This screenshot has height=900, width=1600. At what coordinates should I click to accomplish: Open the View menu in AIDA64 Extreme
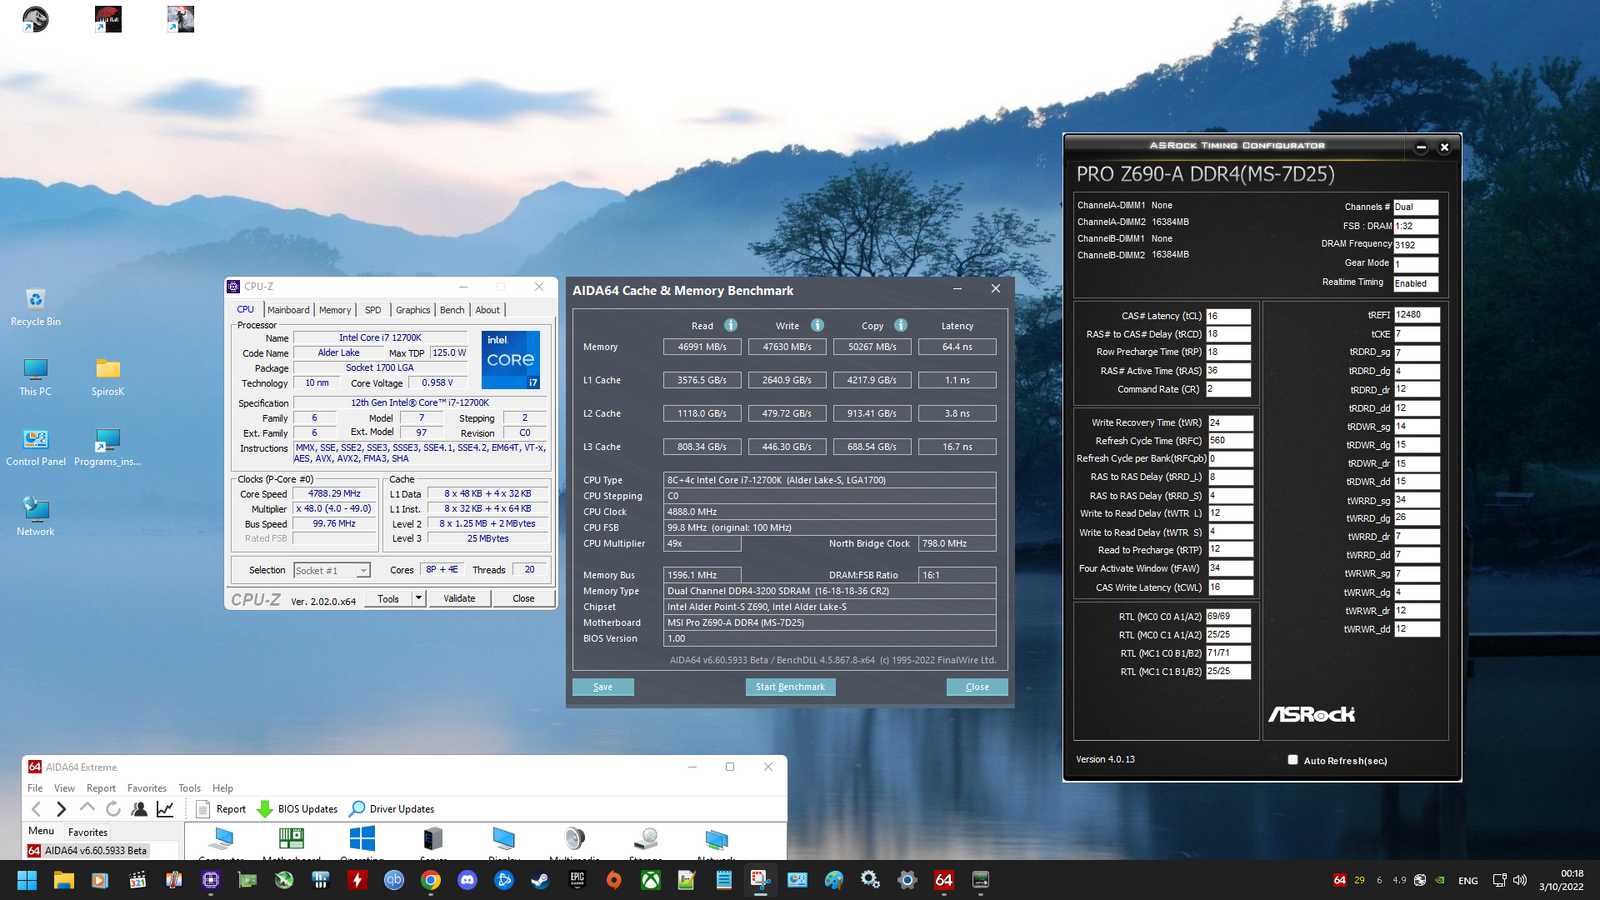[64, 788]
